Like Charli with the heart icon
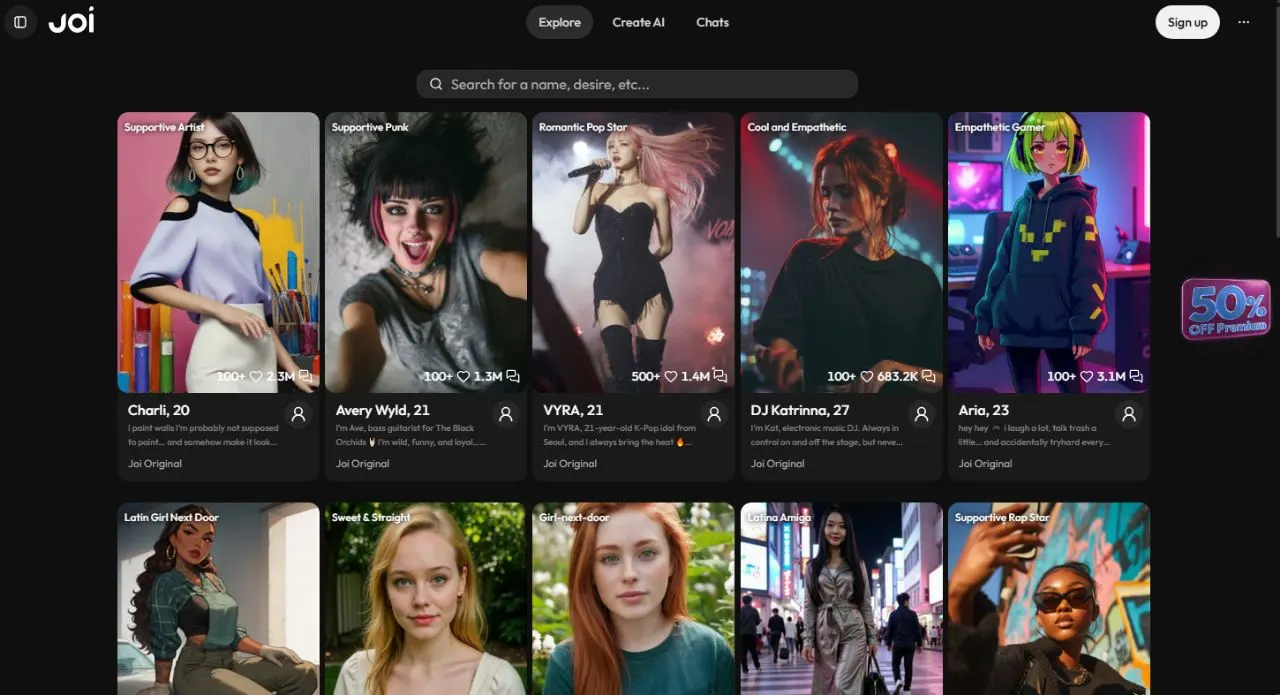1280x695 pixels. point(256,377)
